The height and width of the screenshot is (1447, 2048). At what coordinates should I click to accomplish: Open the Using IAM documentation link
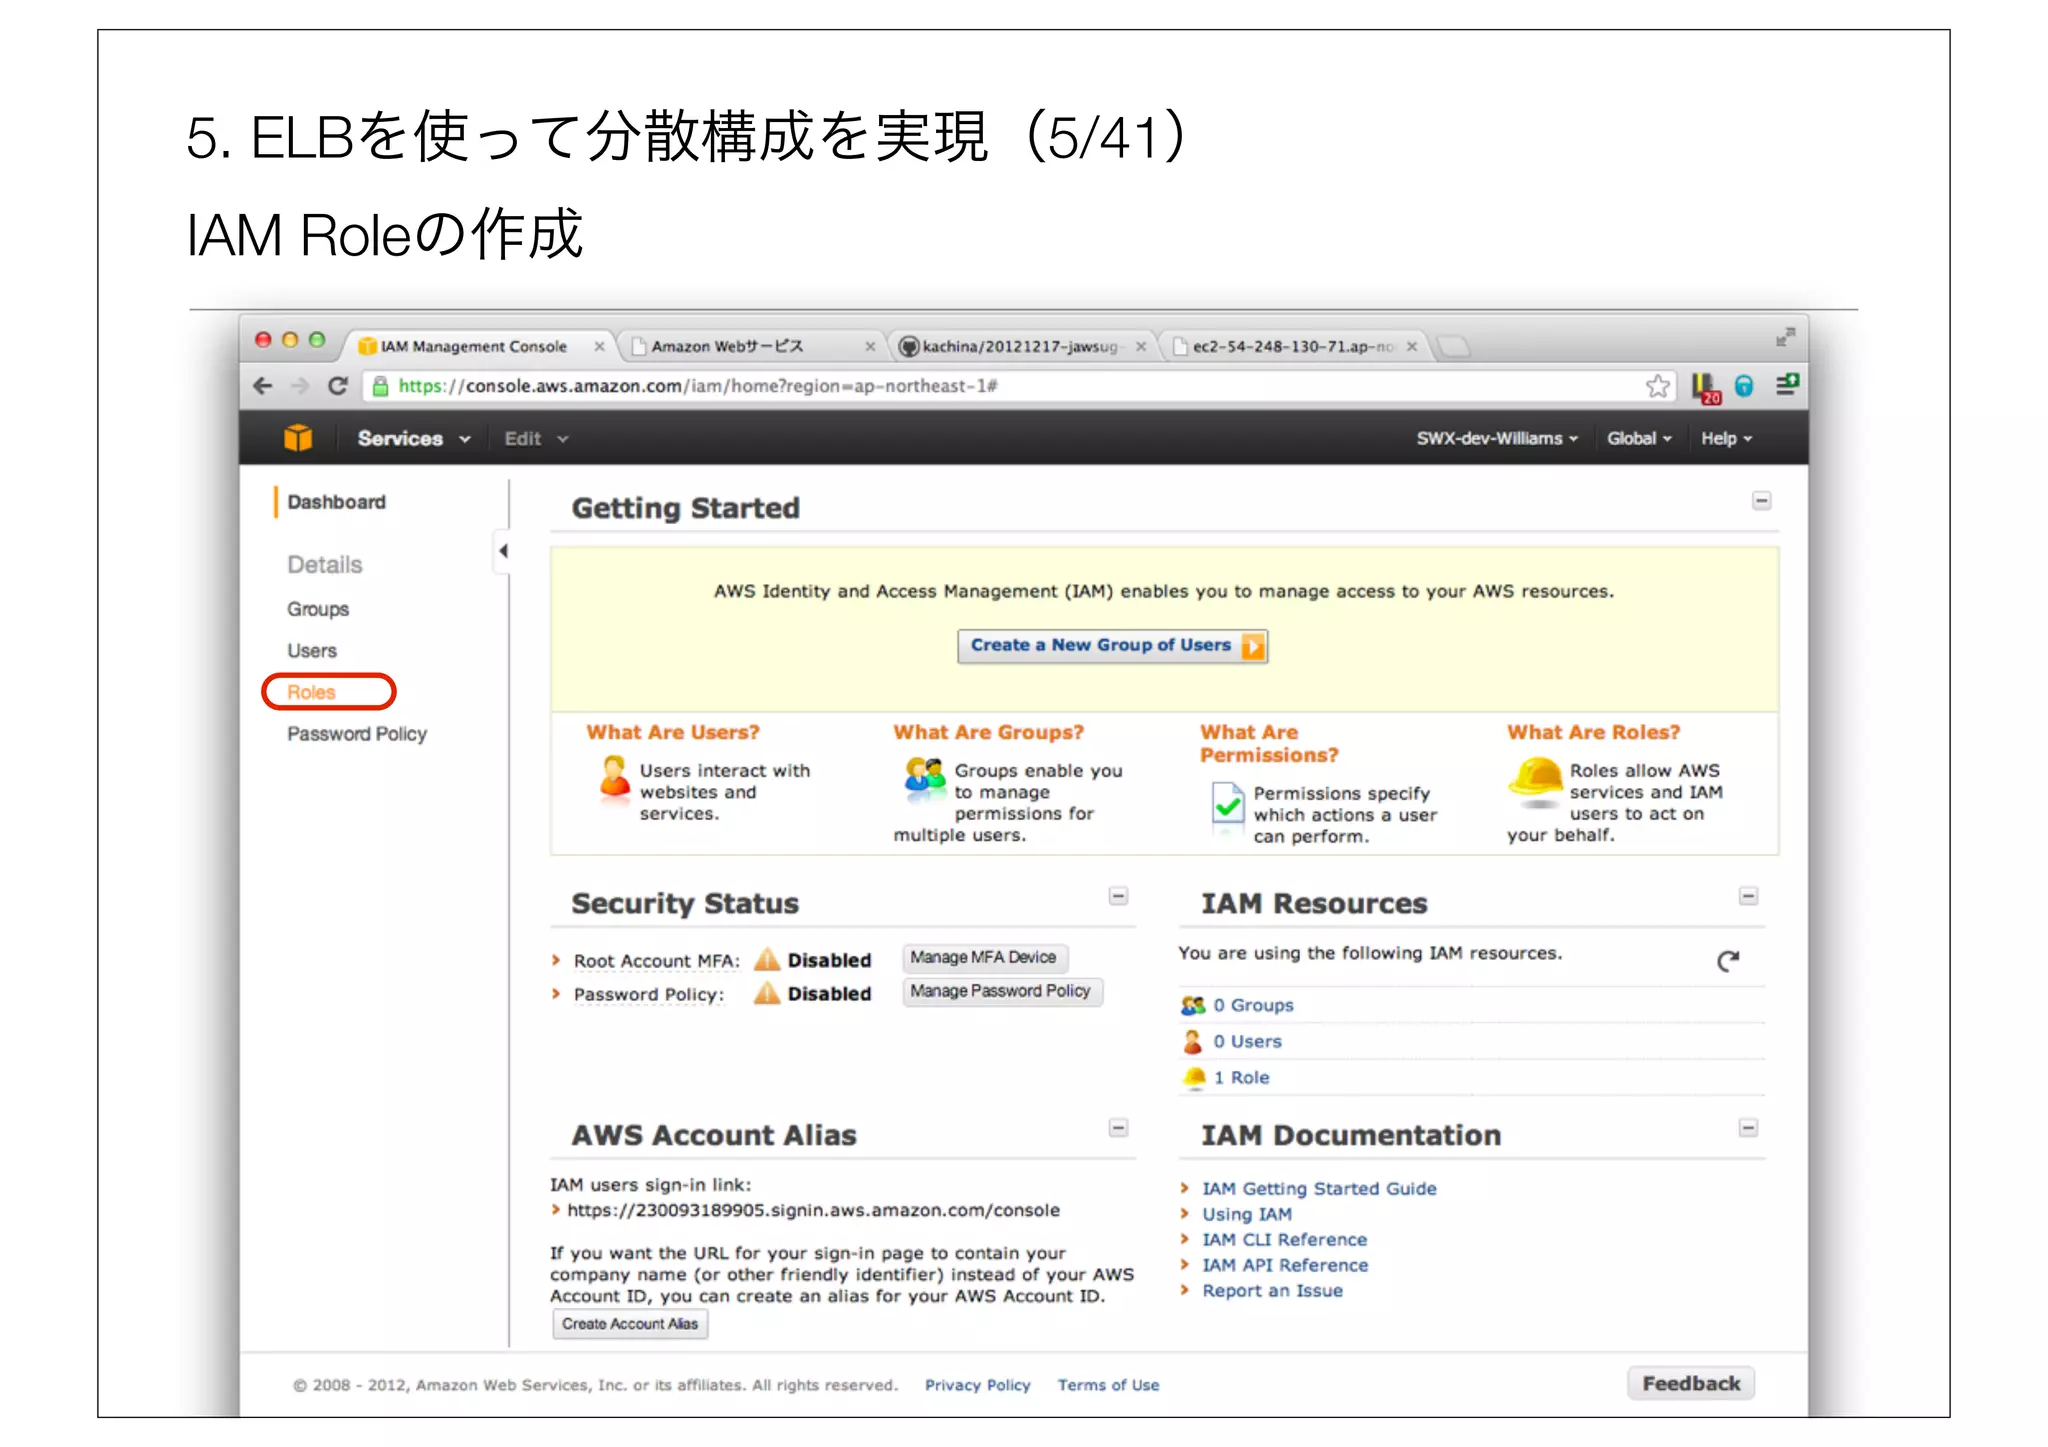1246,1214
